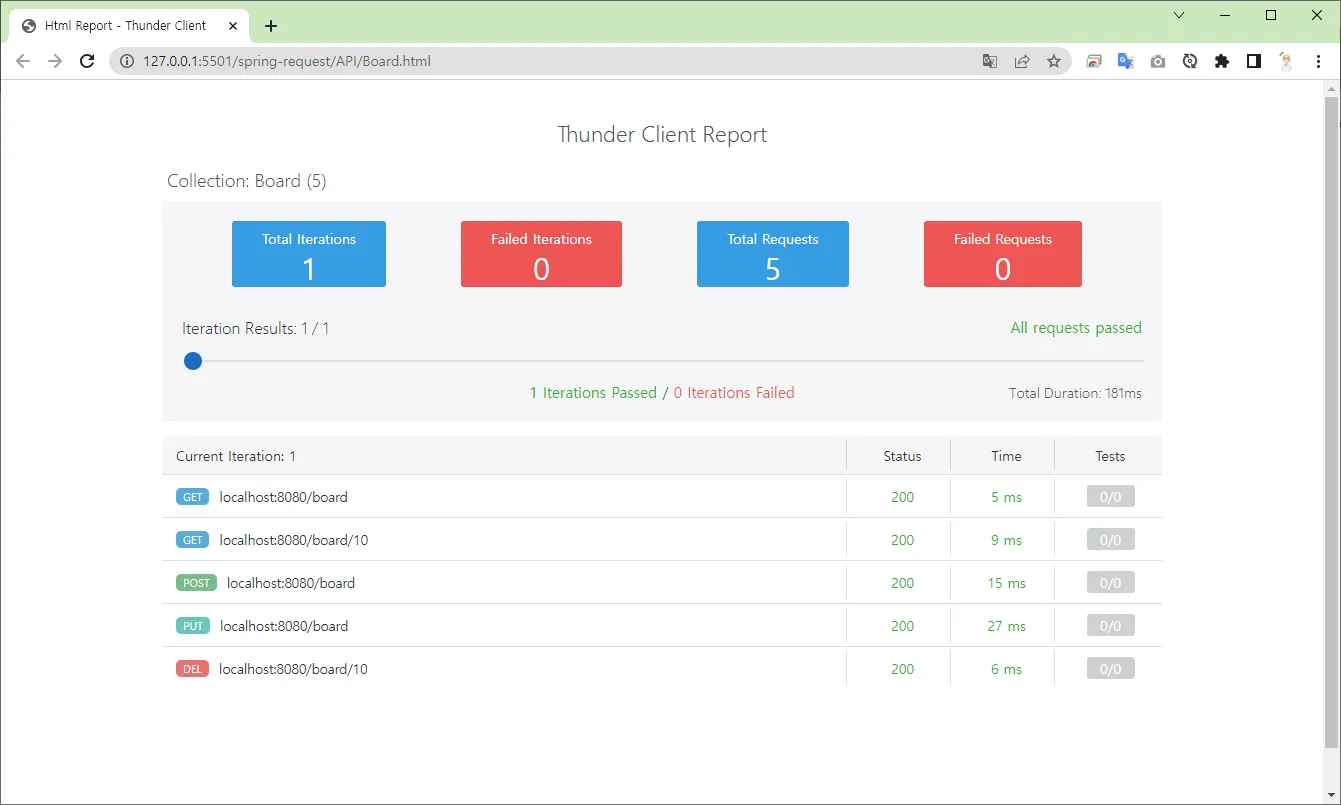Click the 1 Iterations Passed text
Image resolution: width=1341 pixels, height=805 pixels.
point(593,393)
